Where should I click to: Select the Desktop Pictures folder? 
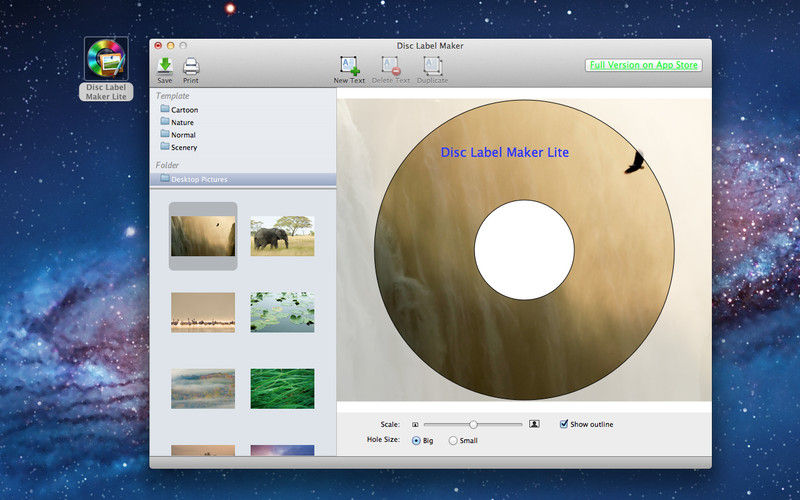coord(243,179)
